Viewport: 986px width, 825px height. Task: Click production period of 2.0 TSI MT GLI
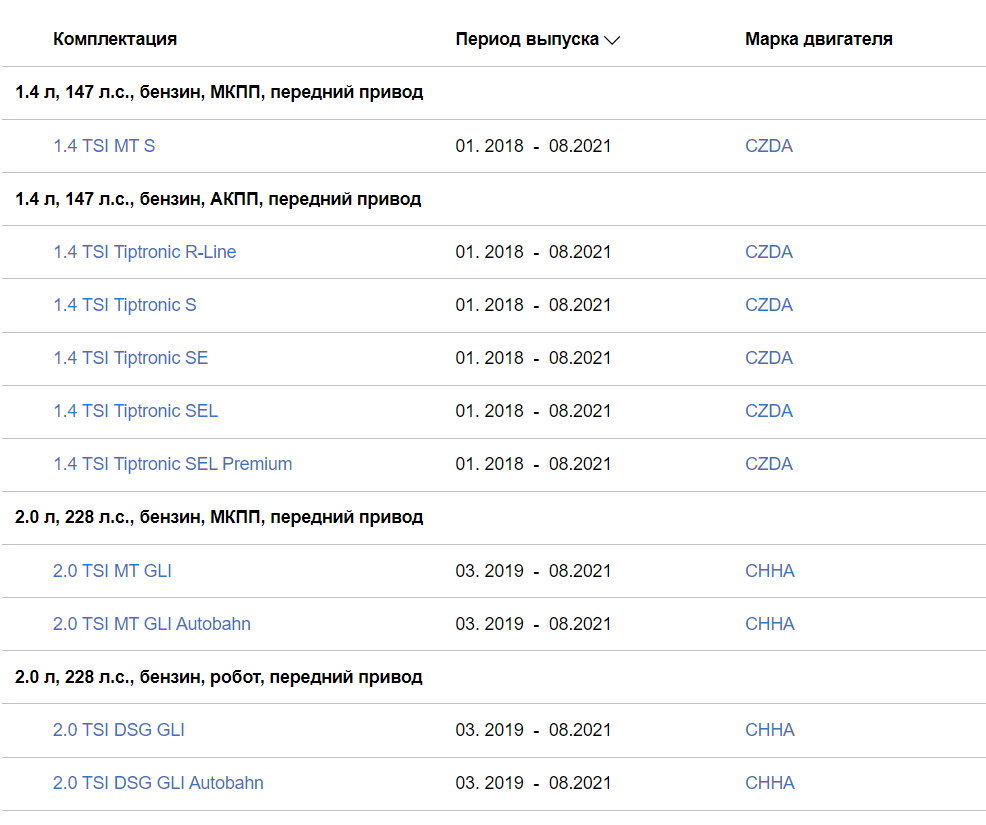click(533, 571)
